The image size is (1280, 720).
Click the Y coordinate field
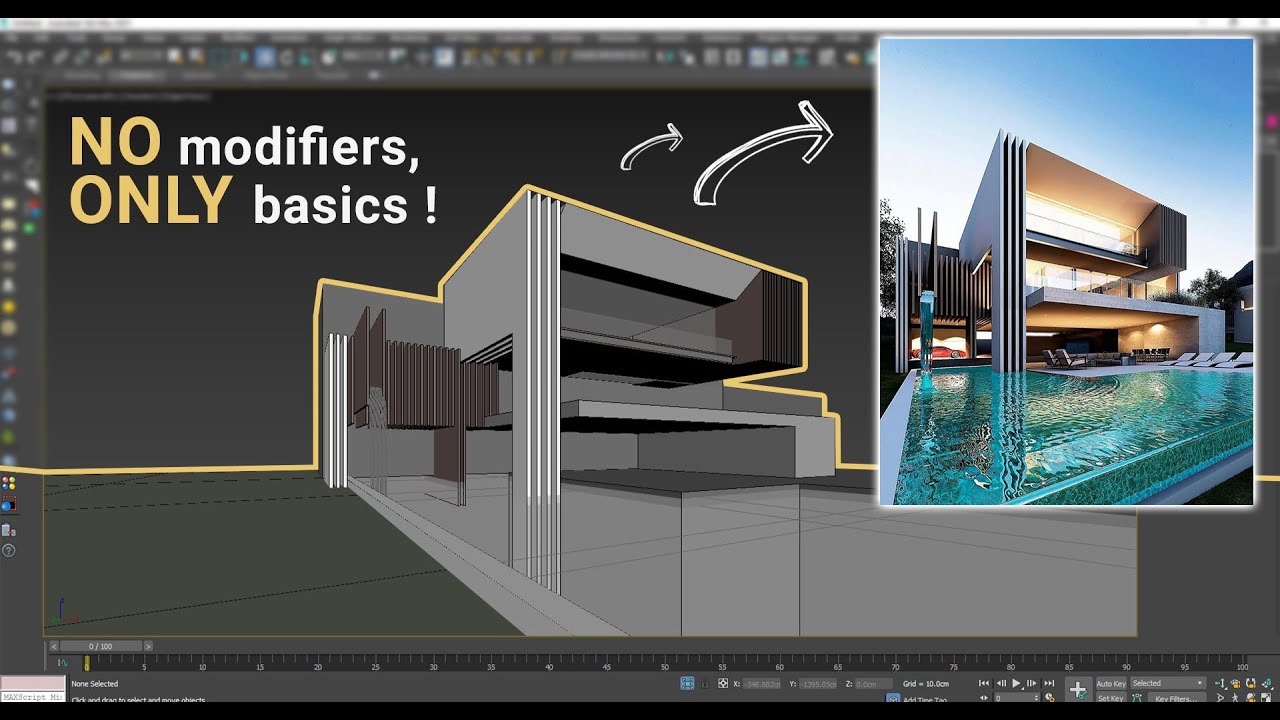818,684
